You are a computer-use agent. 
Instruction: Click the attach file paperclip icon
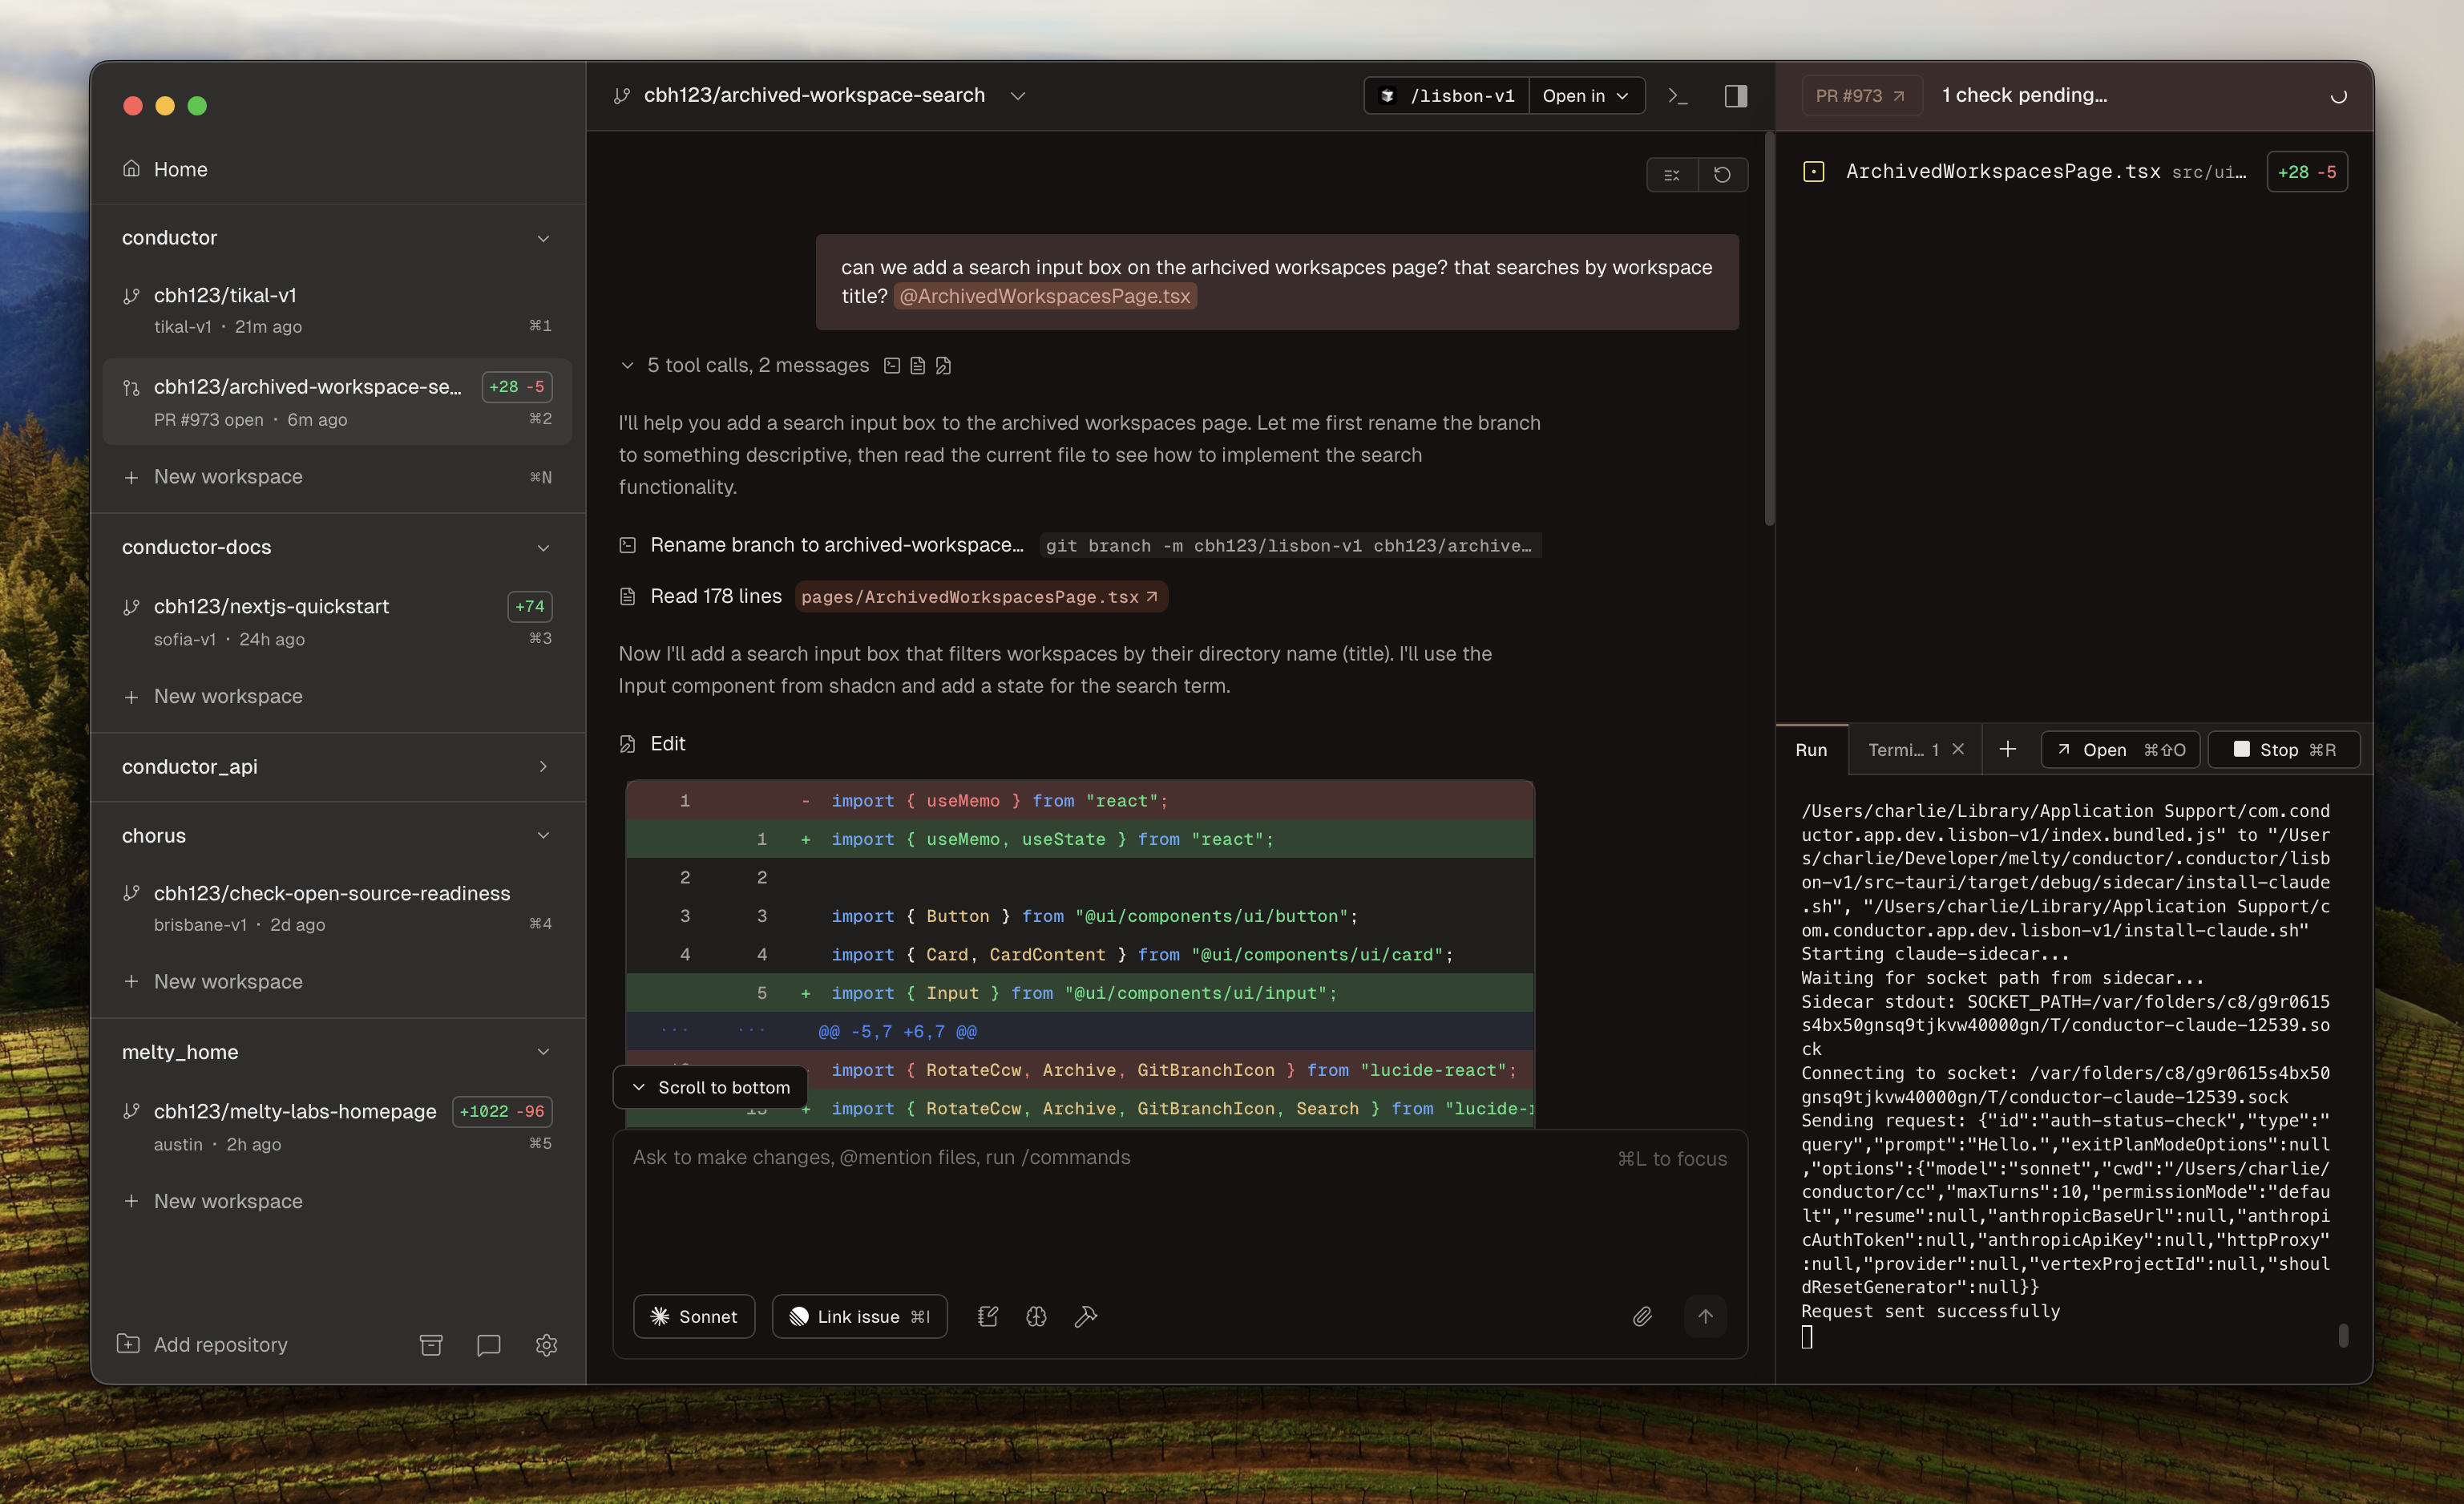1642,1316
